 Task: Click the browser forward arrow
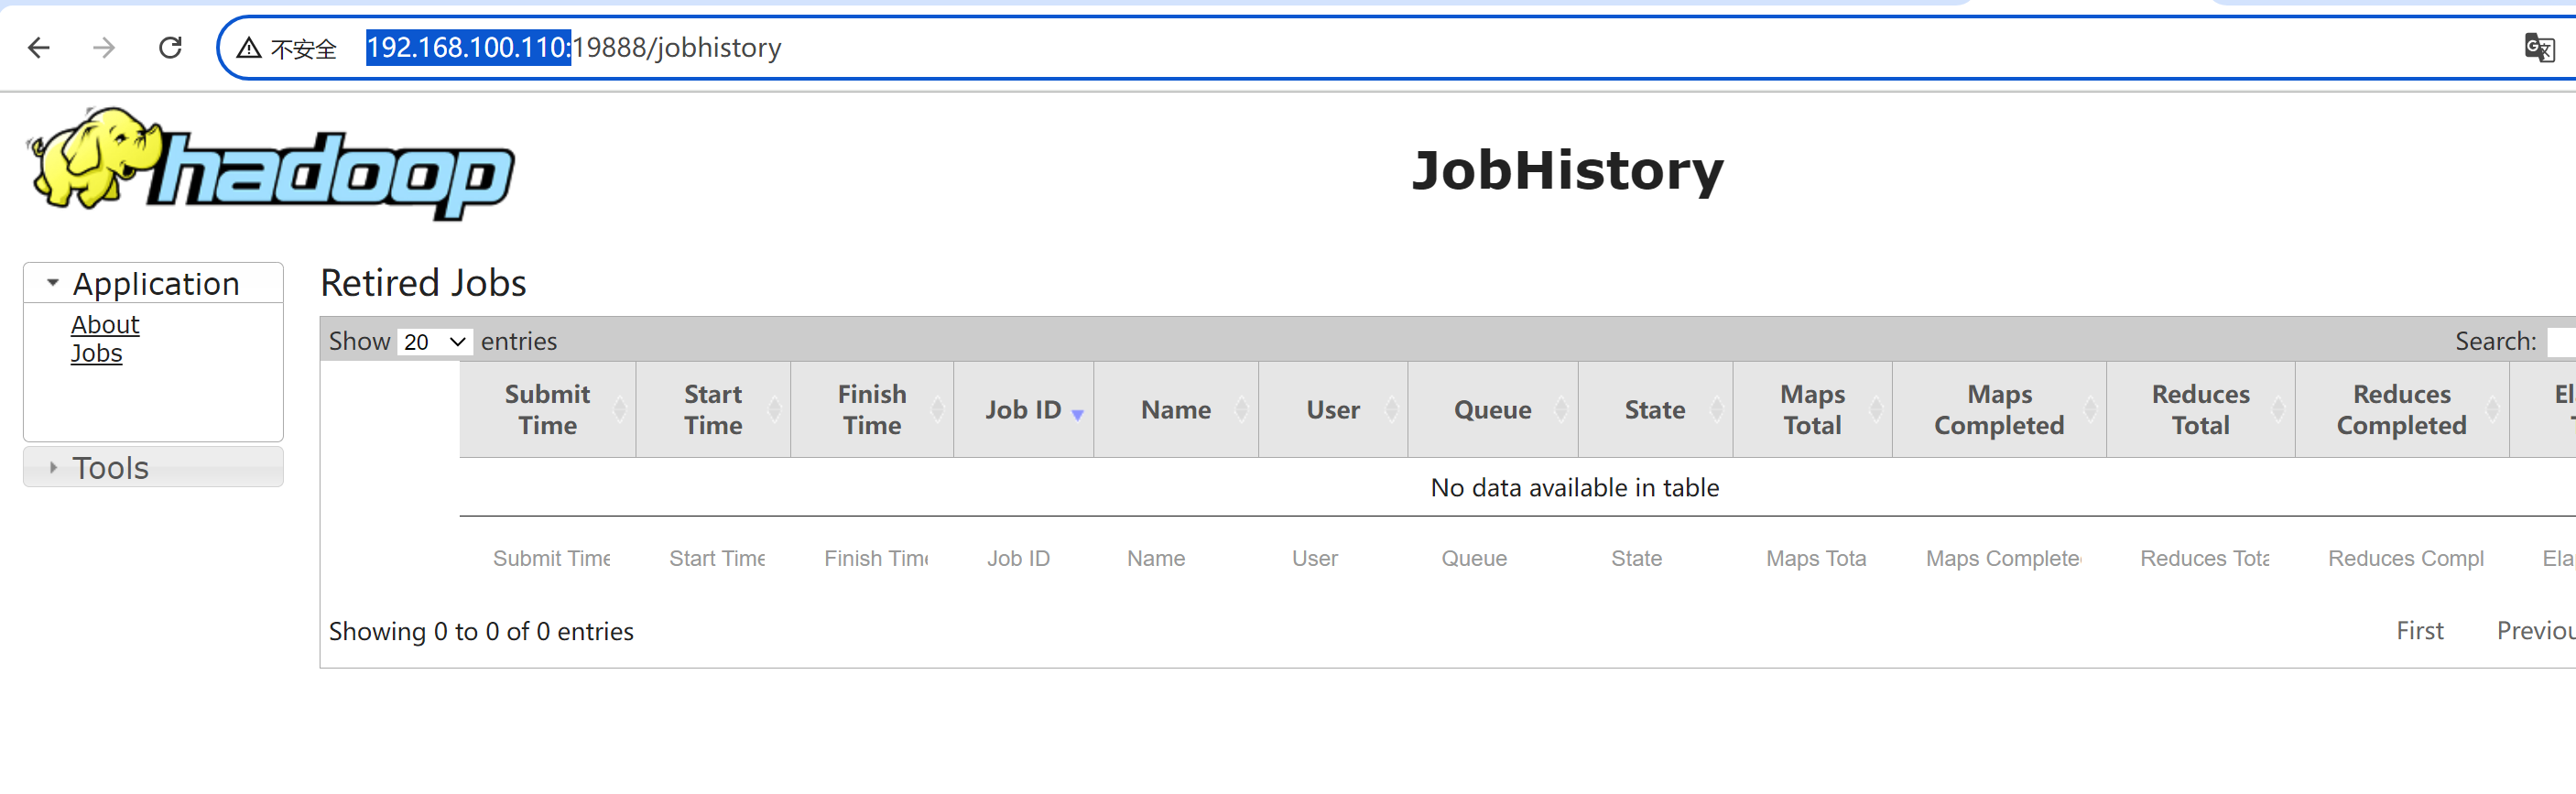point(104,47)
